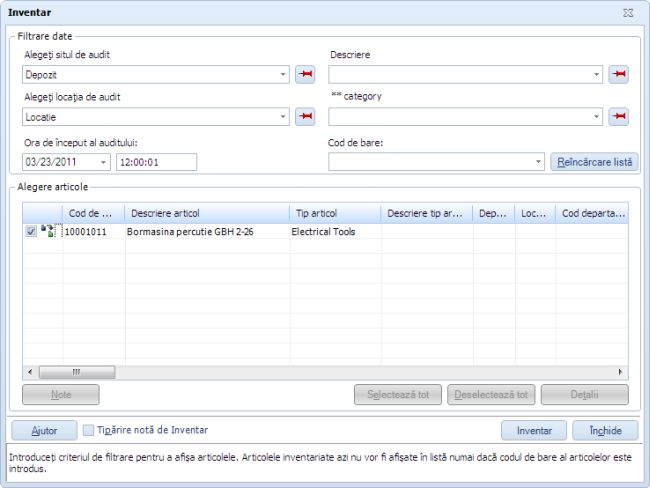Screen dimensions: 650x488
Task: Click the audit start time field
Action: (156, 162)
